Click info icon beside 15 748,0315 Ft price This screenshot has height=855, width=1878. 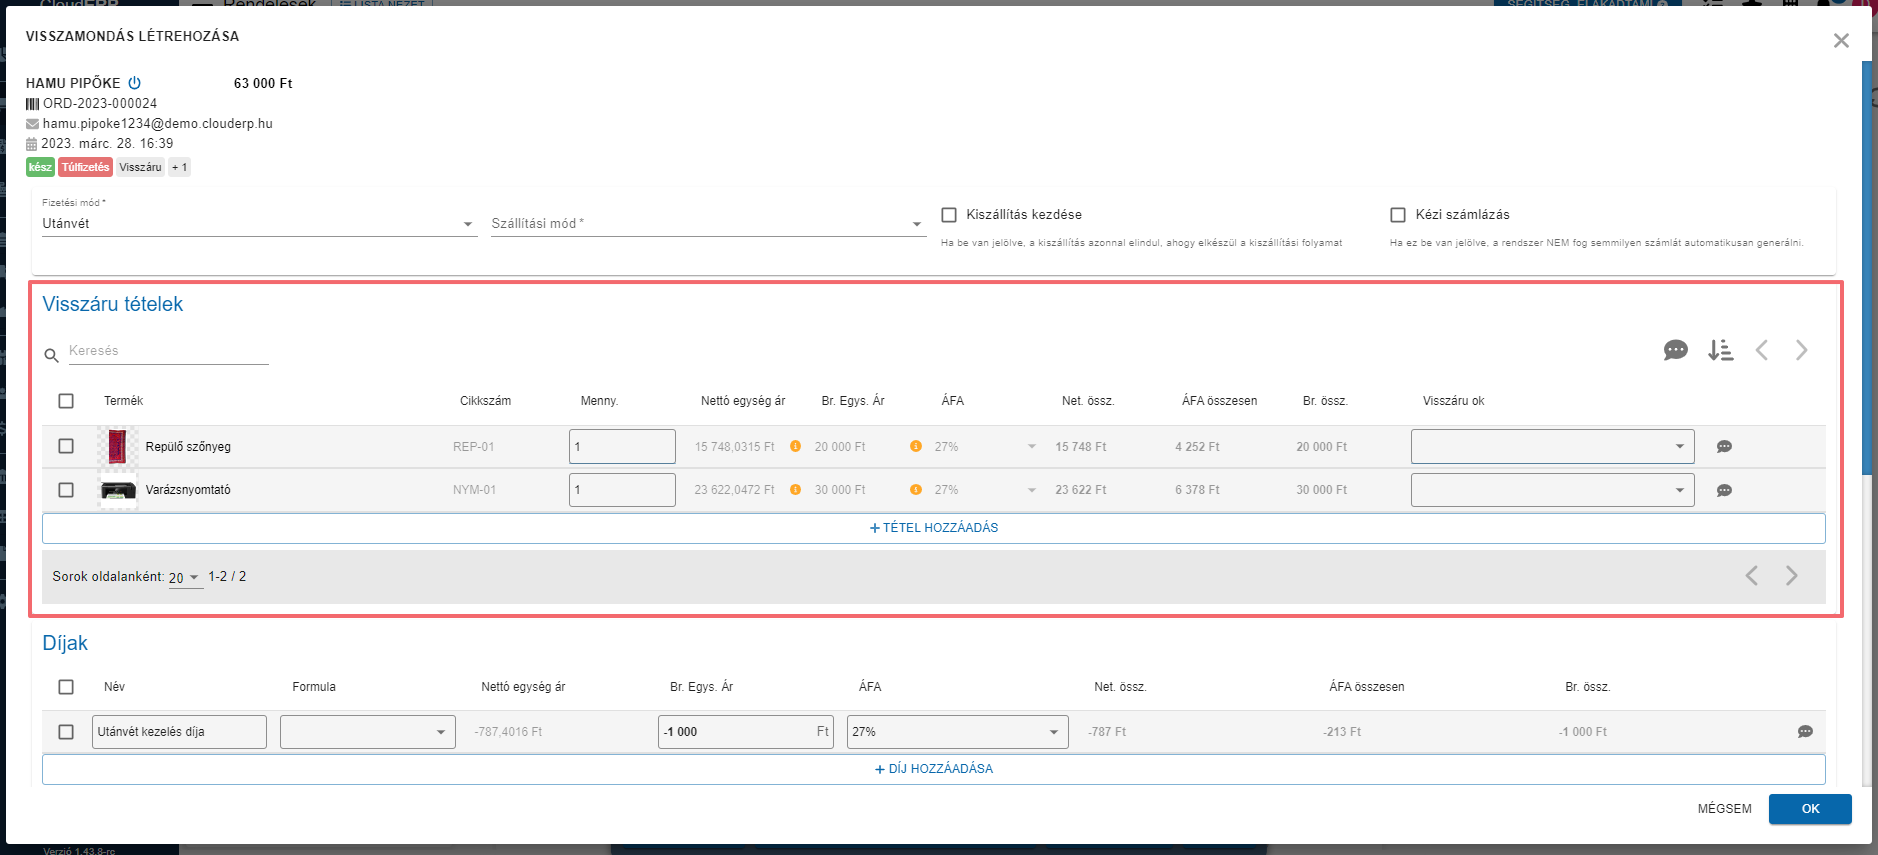(x=795, y=447)
